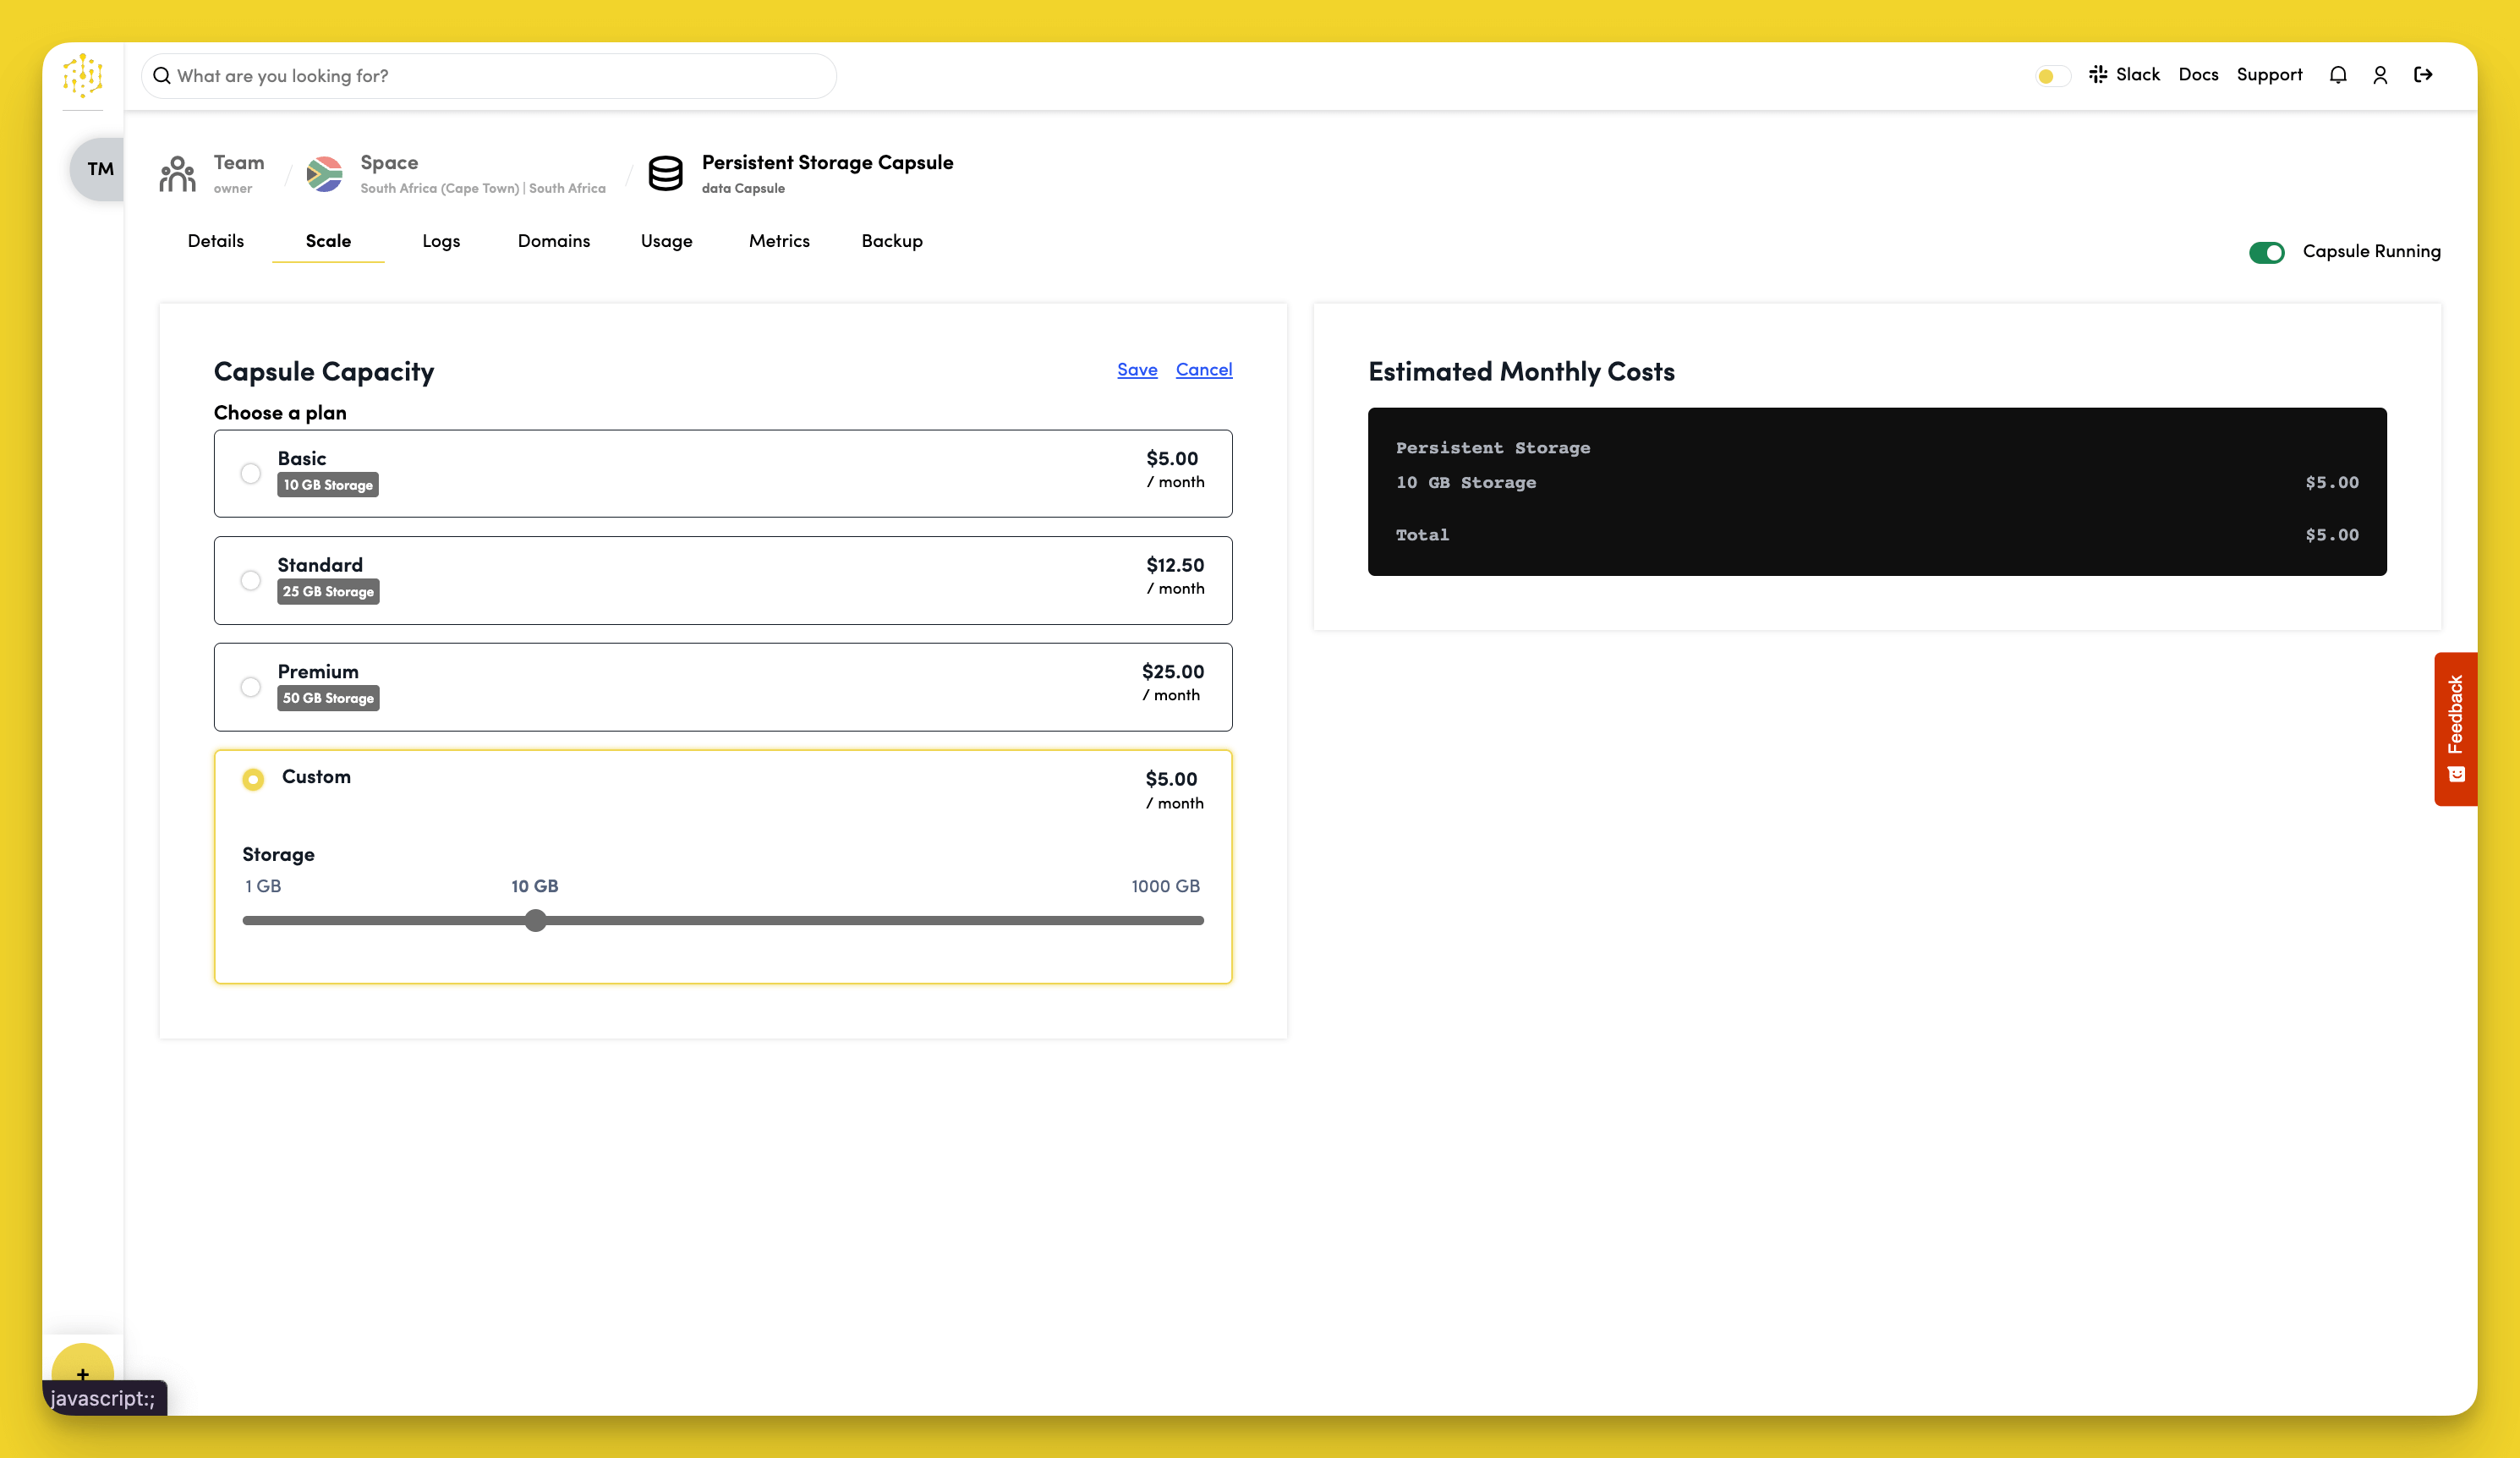Select the Premium 50 GB plan radio
The width and height of the screenshot is (2520, 1458).
(x=250, y=687)
